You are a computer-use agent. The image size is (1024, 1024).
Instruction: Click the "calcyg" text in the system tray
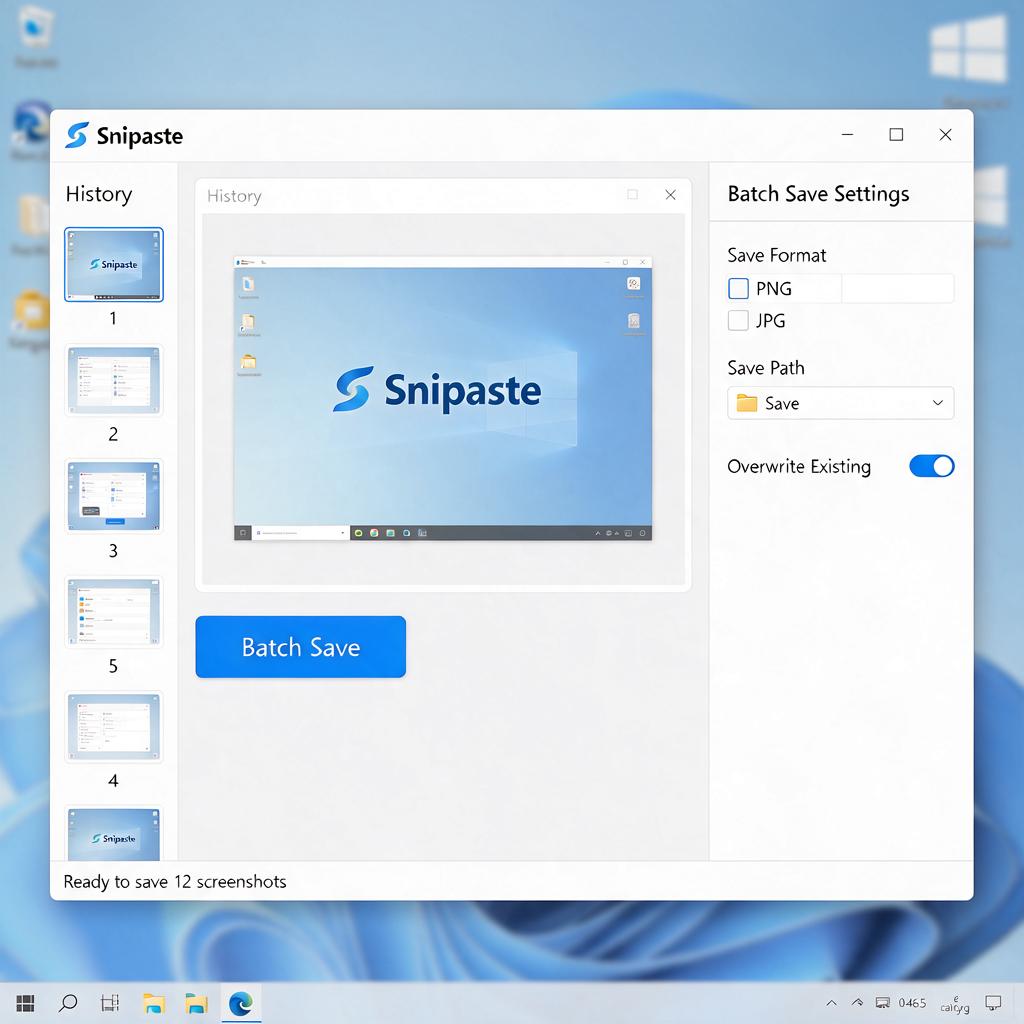click(x=955, y=1006)
